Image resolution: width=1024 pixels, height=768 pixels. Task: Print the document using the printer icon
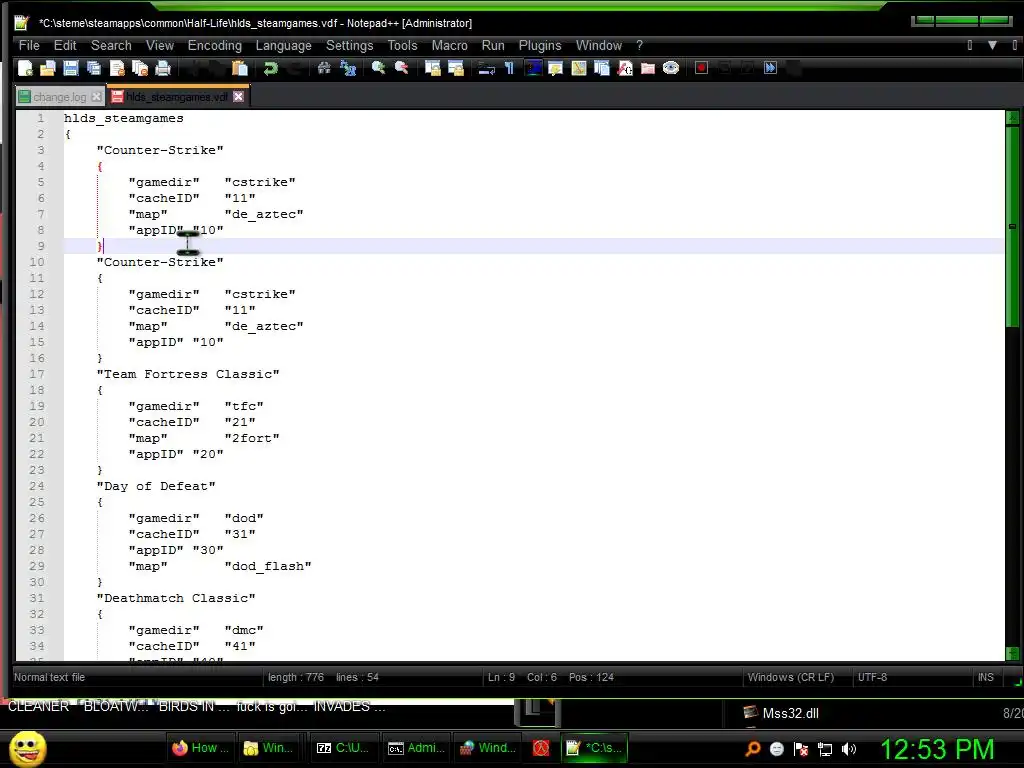[163, 68]
